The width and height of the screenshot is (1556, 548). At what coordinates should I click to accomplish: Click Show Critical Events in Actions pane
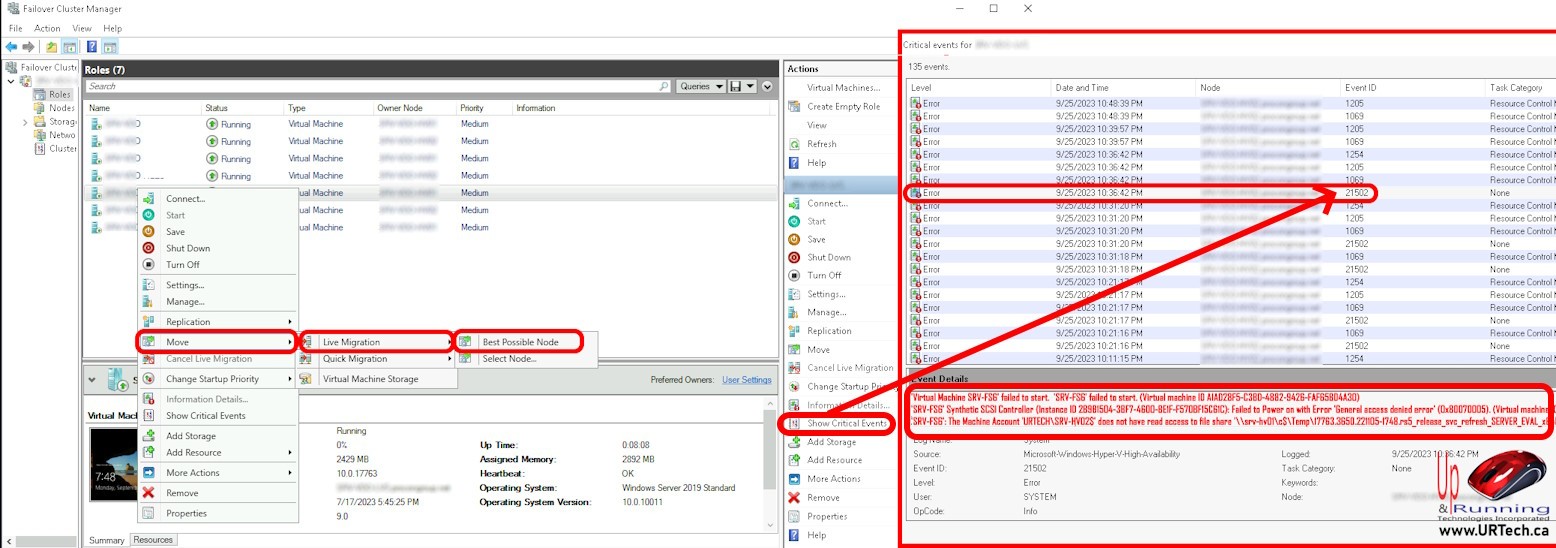pyautogui.click(x=846, y=424)
